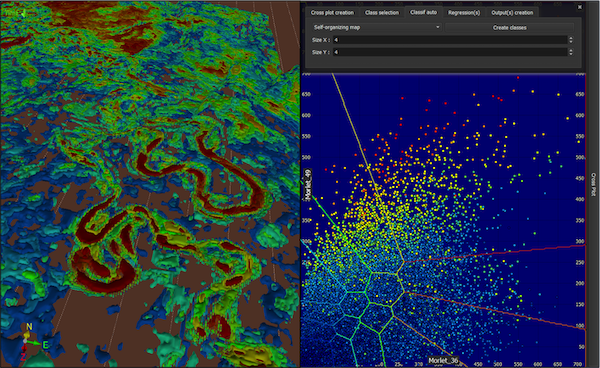Open the Self-organizing map method dropdown
The width and height of the screenshot is (600, 368).
click(x=377, y=27)
